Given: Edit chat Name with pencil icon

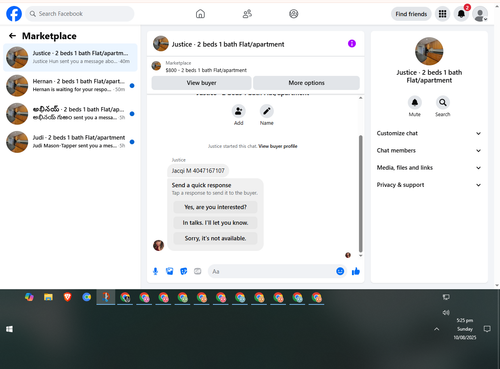Looking at the screenshot, I should tap(267, 111).
